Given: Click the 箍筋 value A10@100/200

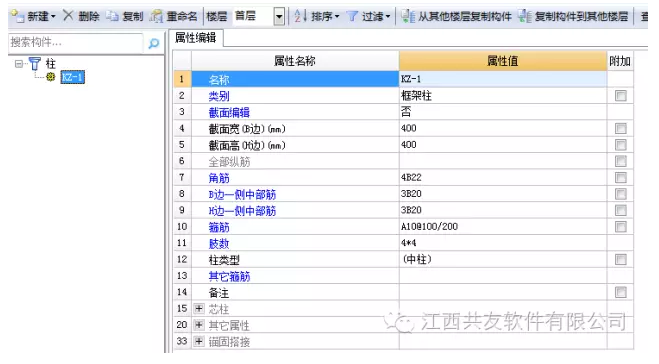Looking at the screenshot, I should point(503,227).
